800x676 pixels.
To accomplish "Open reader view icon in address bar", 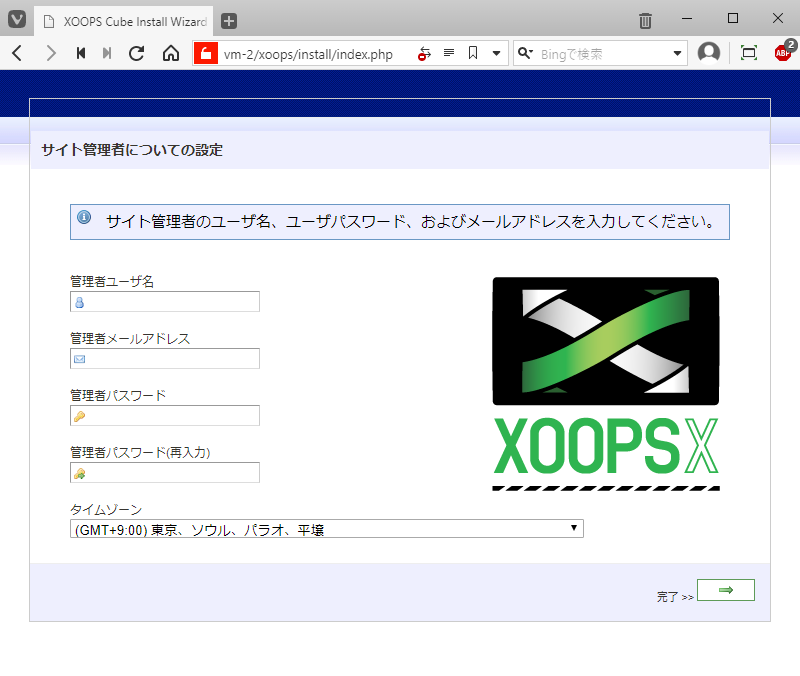I will (449, 53).
